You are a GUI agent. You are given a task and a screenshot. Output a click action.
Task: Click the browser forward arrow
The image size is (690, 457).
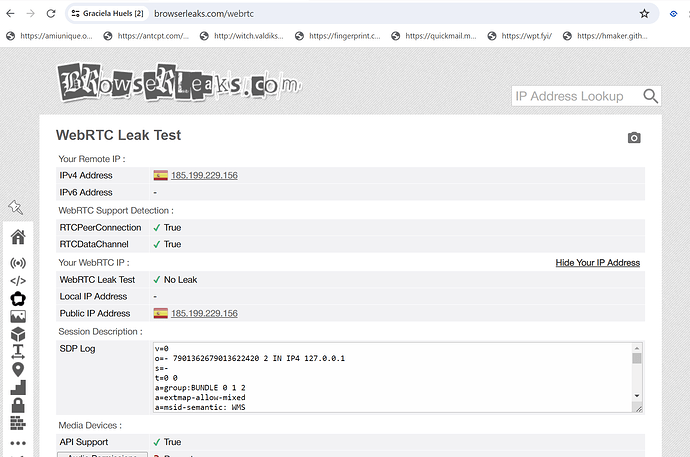pyautogui.click(x=30, y=14)
